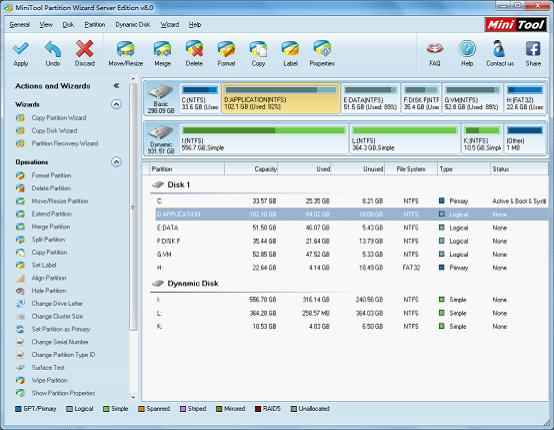
Task: Open the View menu
Action: (46, 25)
